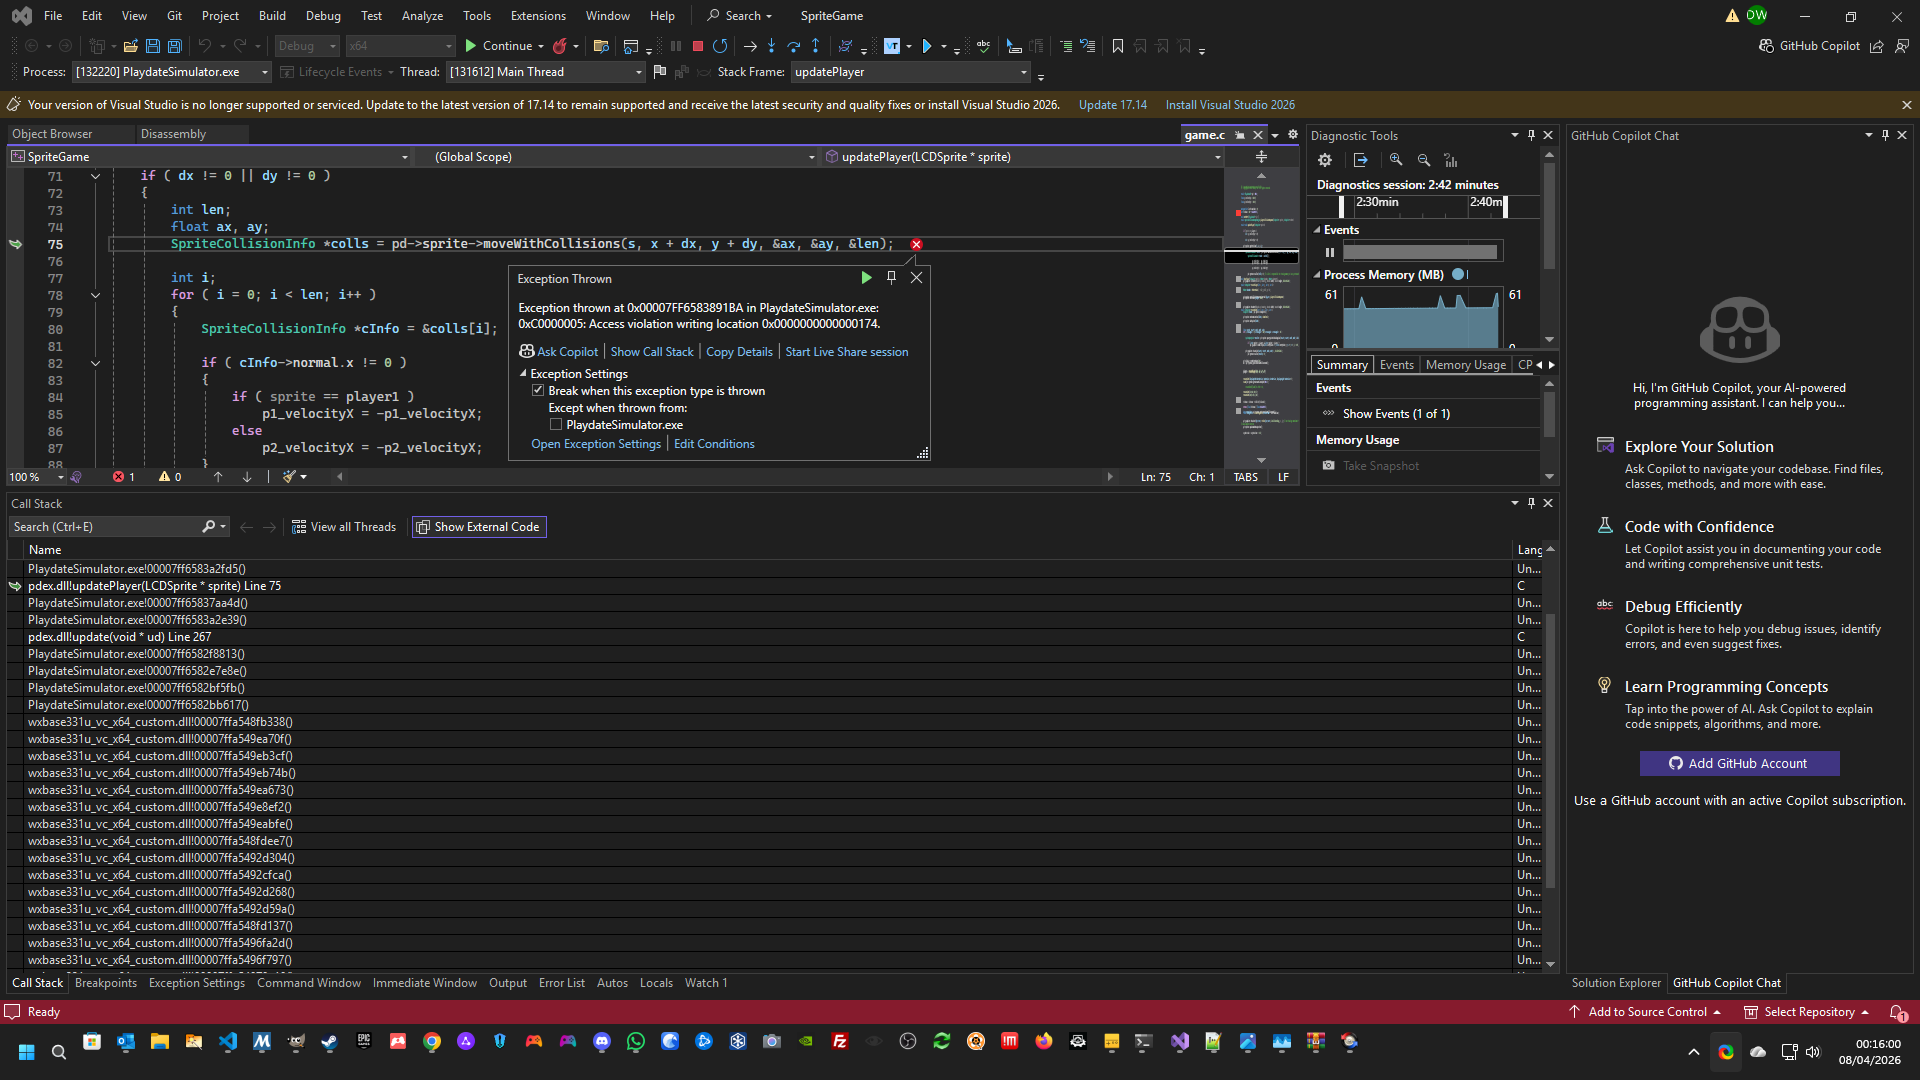The image size is (1920, 1080).
Task: Toggle Show External Code button
Action: [x=478, y=527]
